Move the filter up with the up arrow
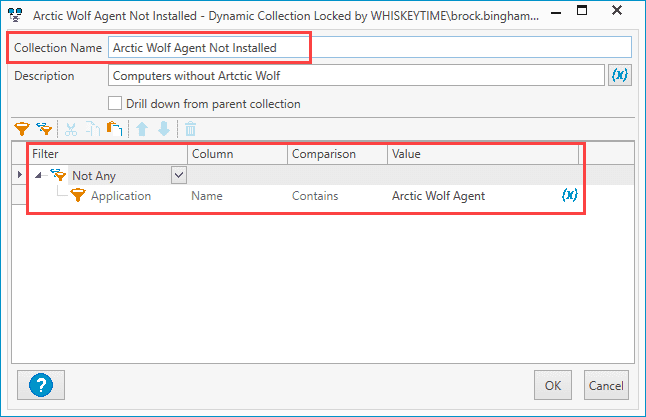The image size is (646, 417). [142, 129]
